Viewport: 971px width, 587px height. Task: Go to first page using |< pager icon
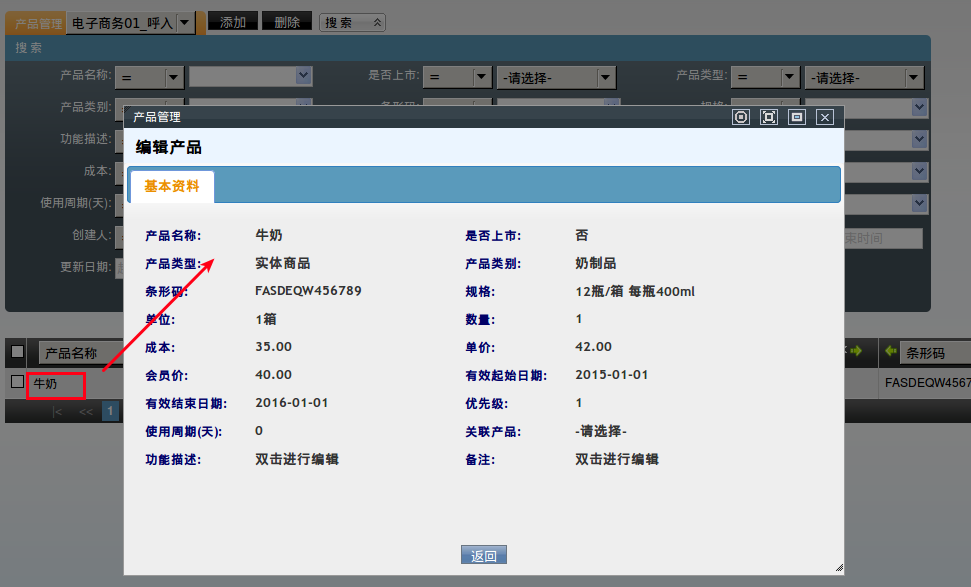58,411
